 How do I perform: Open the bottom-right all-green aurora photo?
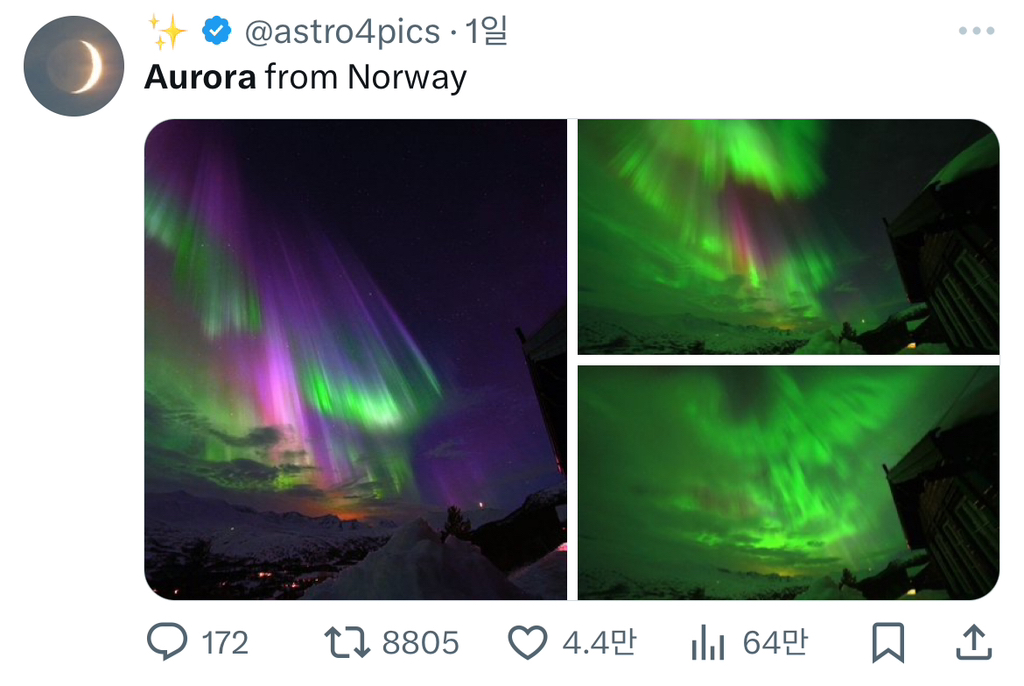tap(788, 483)
